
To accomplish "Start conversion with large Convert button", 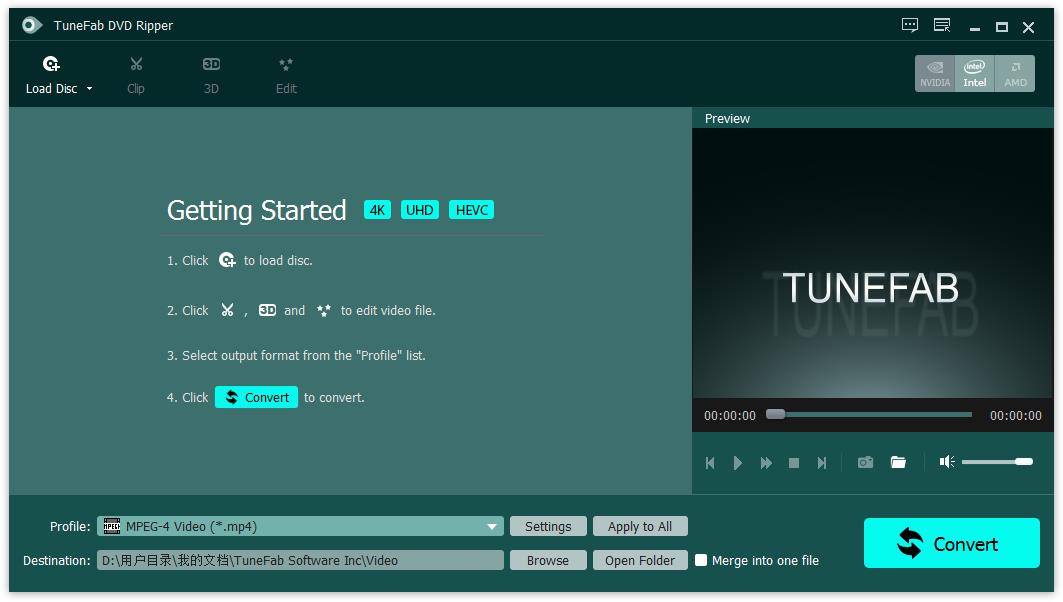I will pyautogui.click(x=951, y=543).
